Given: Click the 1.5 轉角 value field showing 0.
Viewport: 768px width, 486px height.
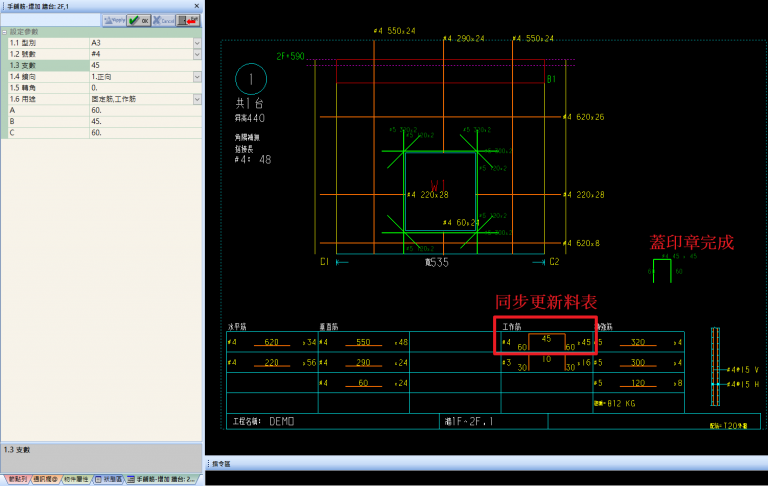Looking at the screenshot, I should (145, 88).
